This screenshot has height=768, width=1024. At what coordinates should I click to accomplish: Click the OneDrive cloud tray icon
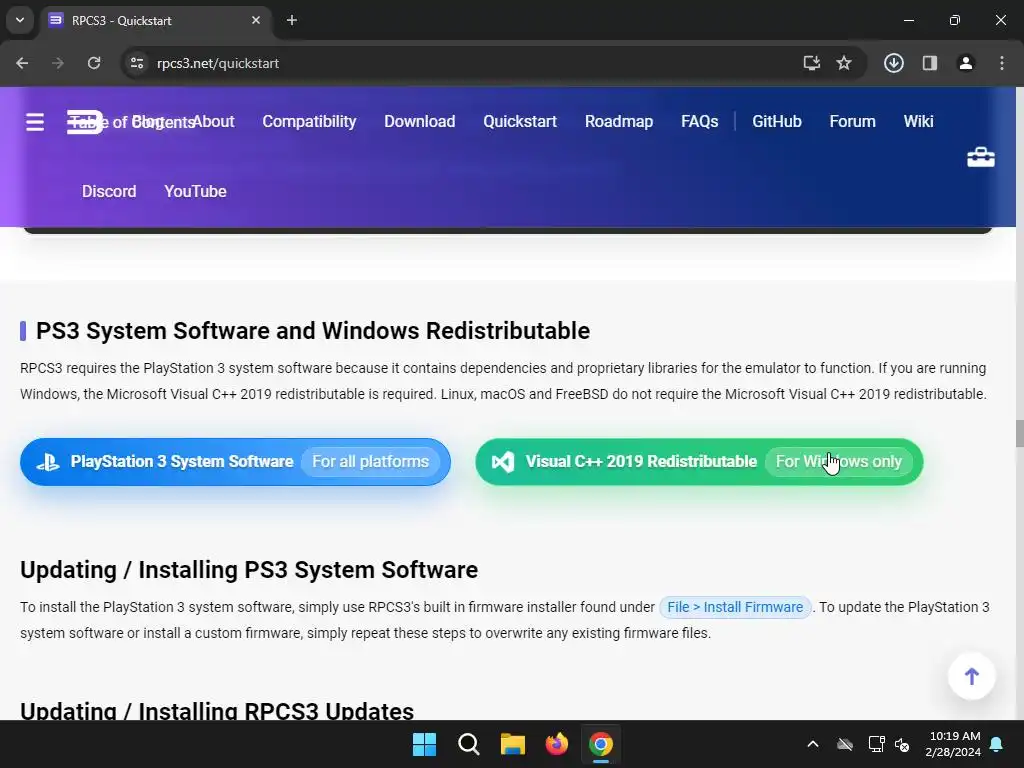tap(844, 744)
